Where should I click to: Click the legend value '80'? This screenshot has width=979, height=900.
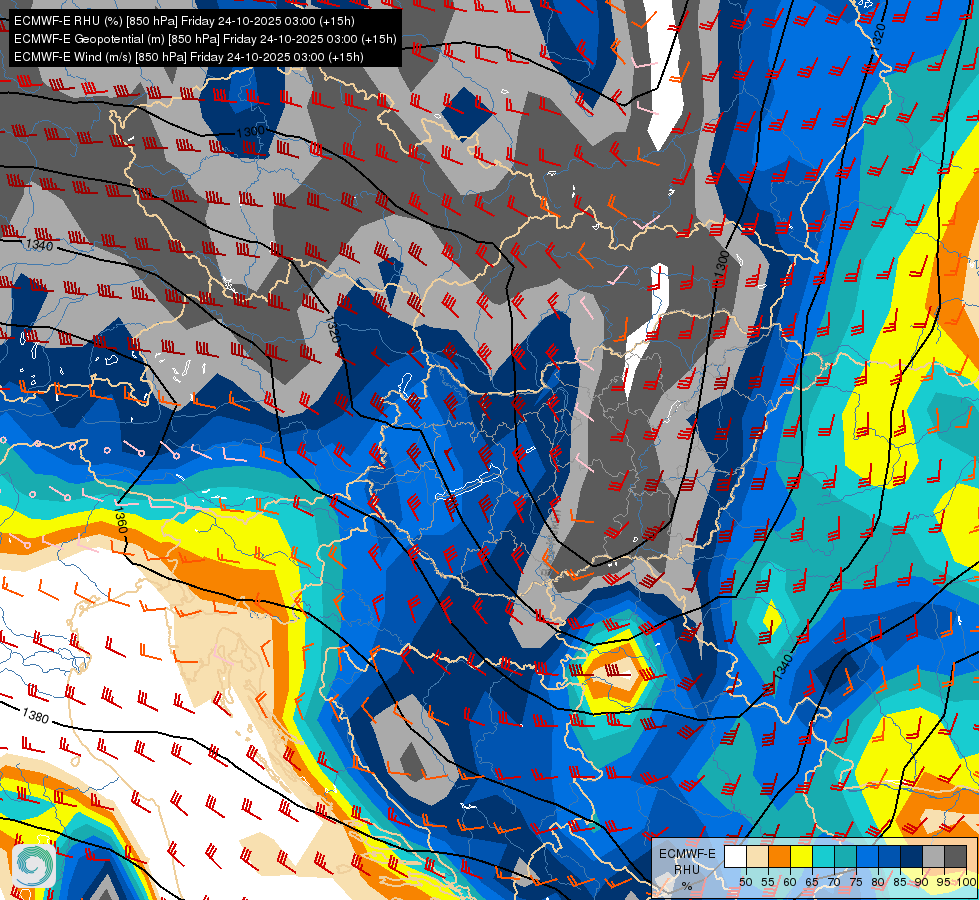[878, 882]
